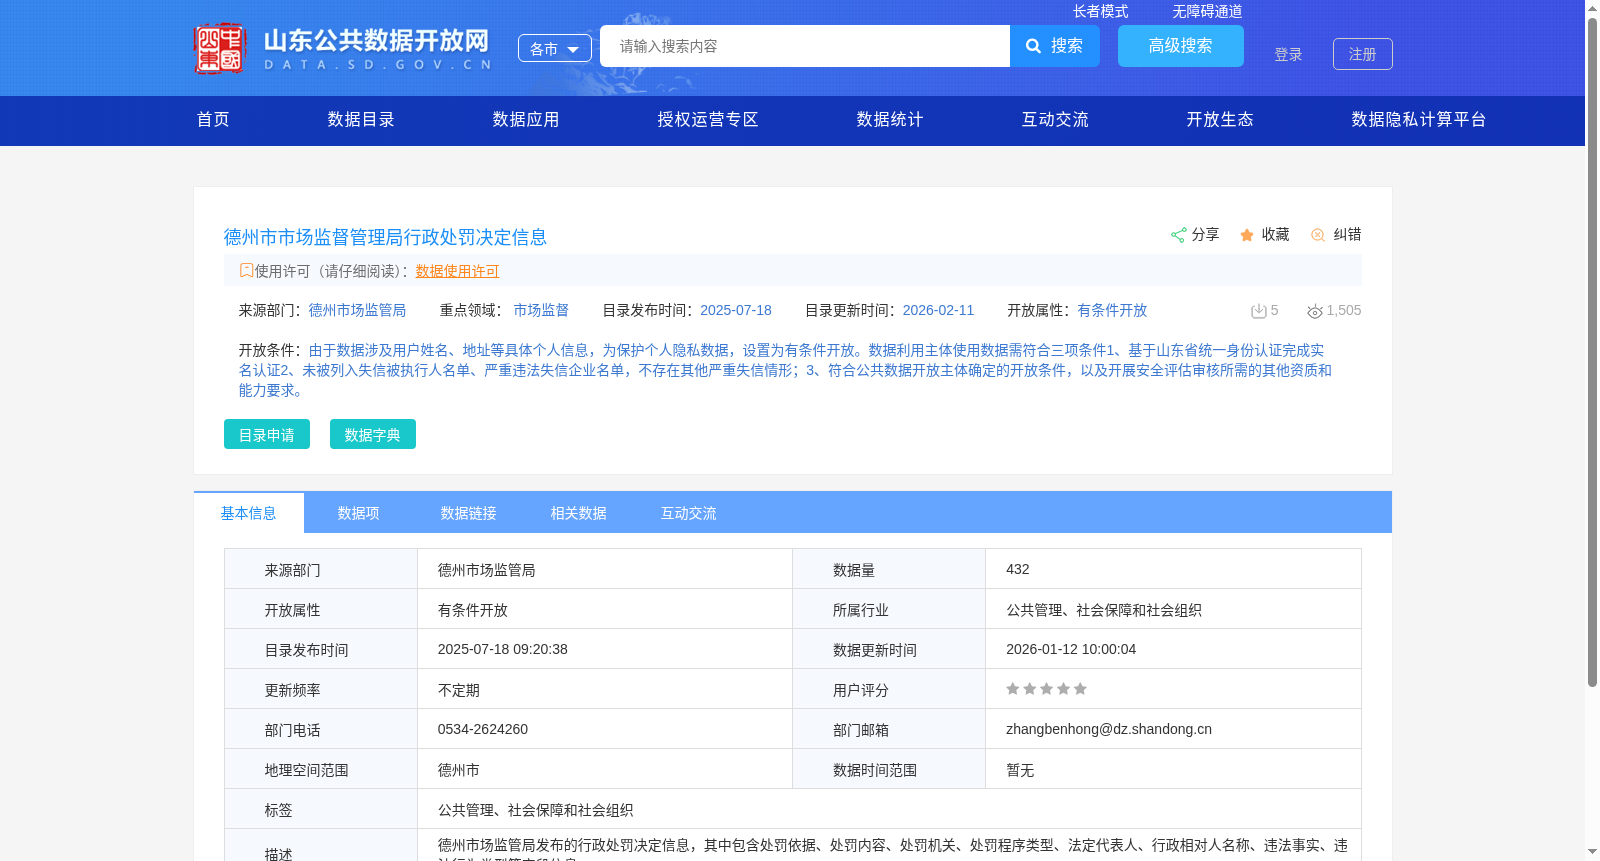Click email zhangbenhong@dz.shandong.cn
The image size is (1600, 861).
1109,729
